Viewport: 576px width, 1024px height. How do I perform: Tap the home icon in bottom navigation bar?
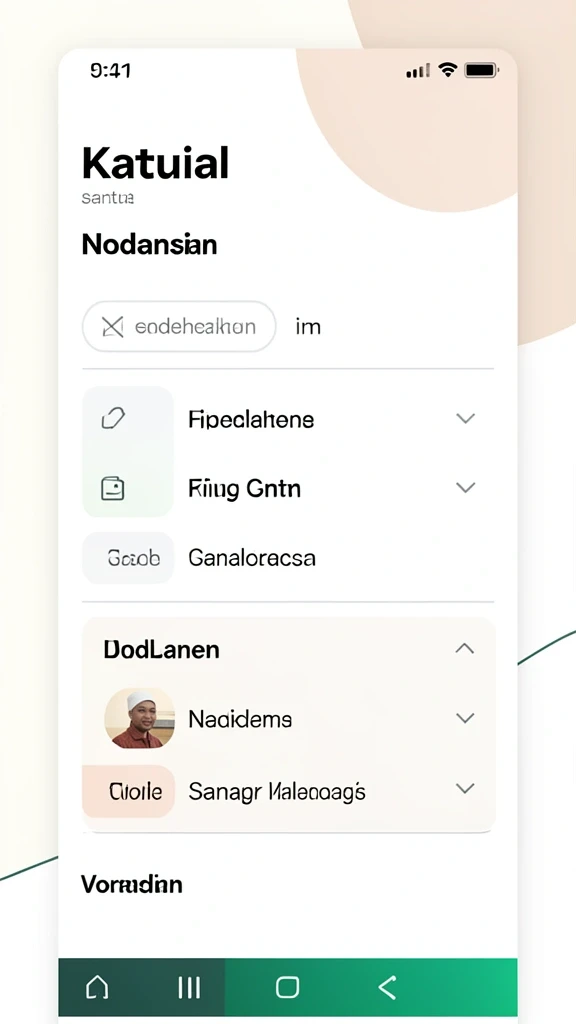pos(97,987)
